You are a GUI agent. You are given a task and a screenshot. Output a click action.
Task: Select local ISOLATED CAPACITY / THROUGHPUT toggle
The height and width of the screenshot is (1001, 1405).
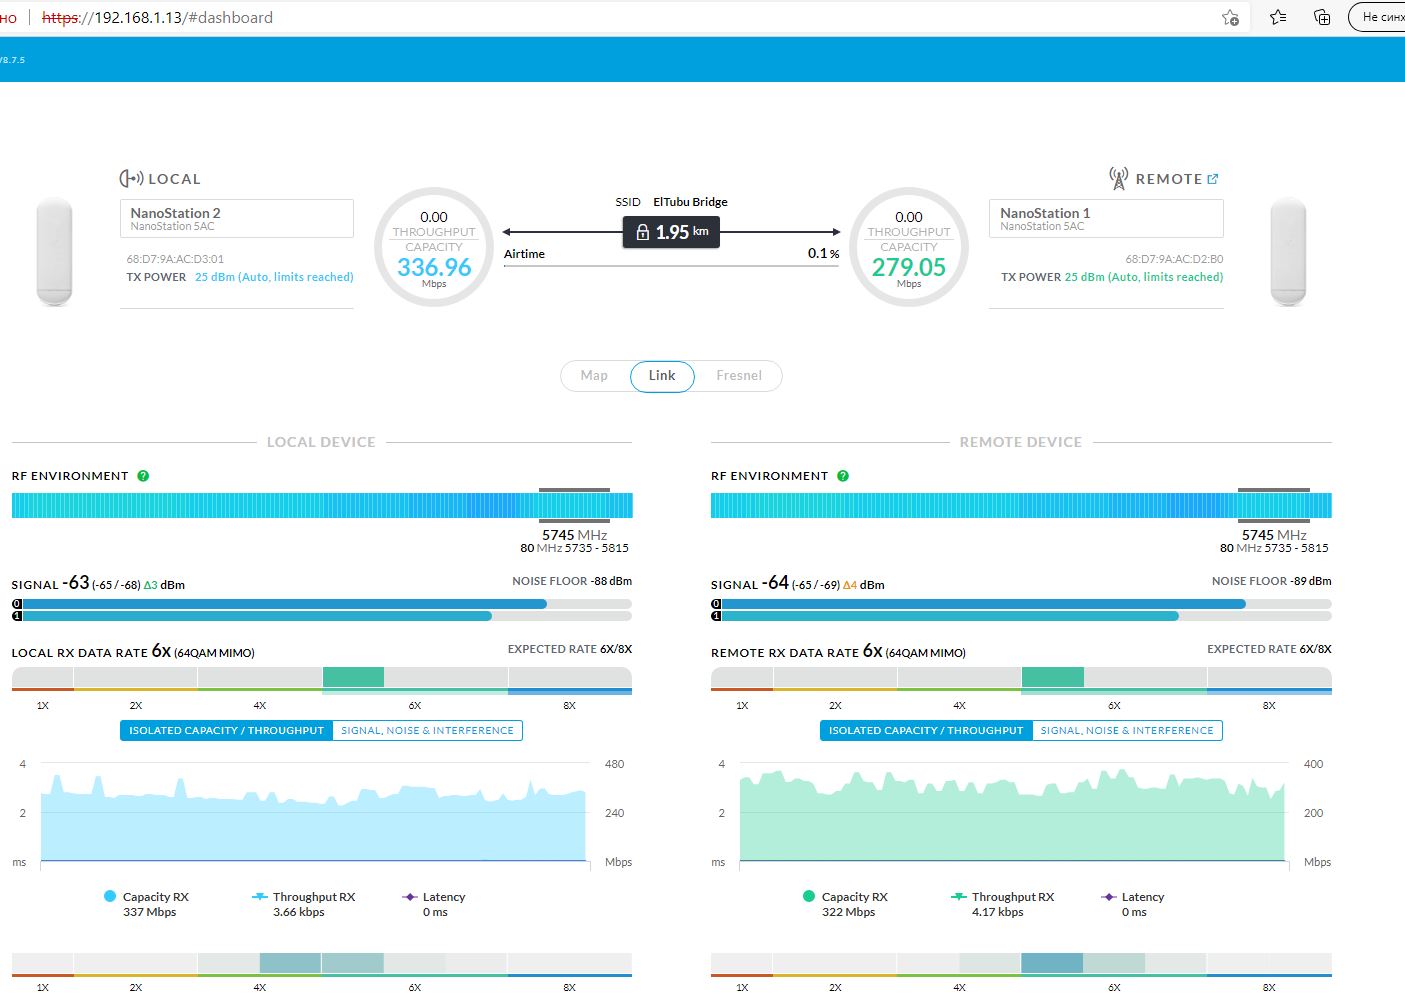(x=226, y=731)
